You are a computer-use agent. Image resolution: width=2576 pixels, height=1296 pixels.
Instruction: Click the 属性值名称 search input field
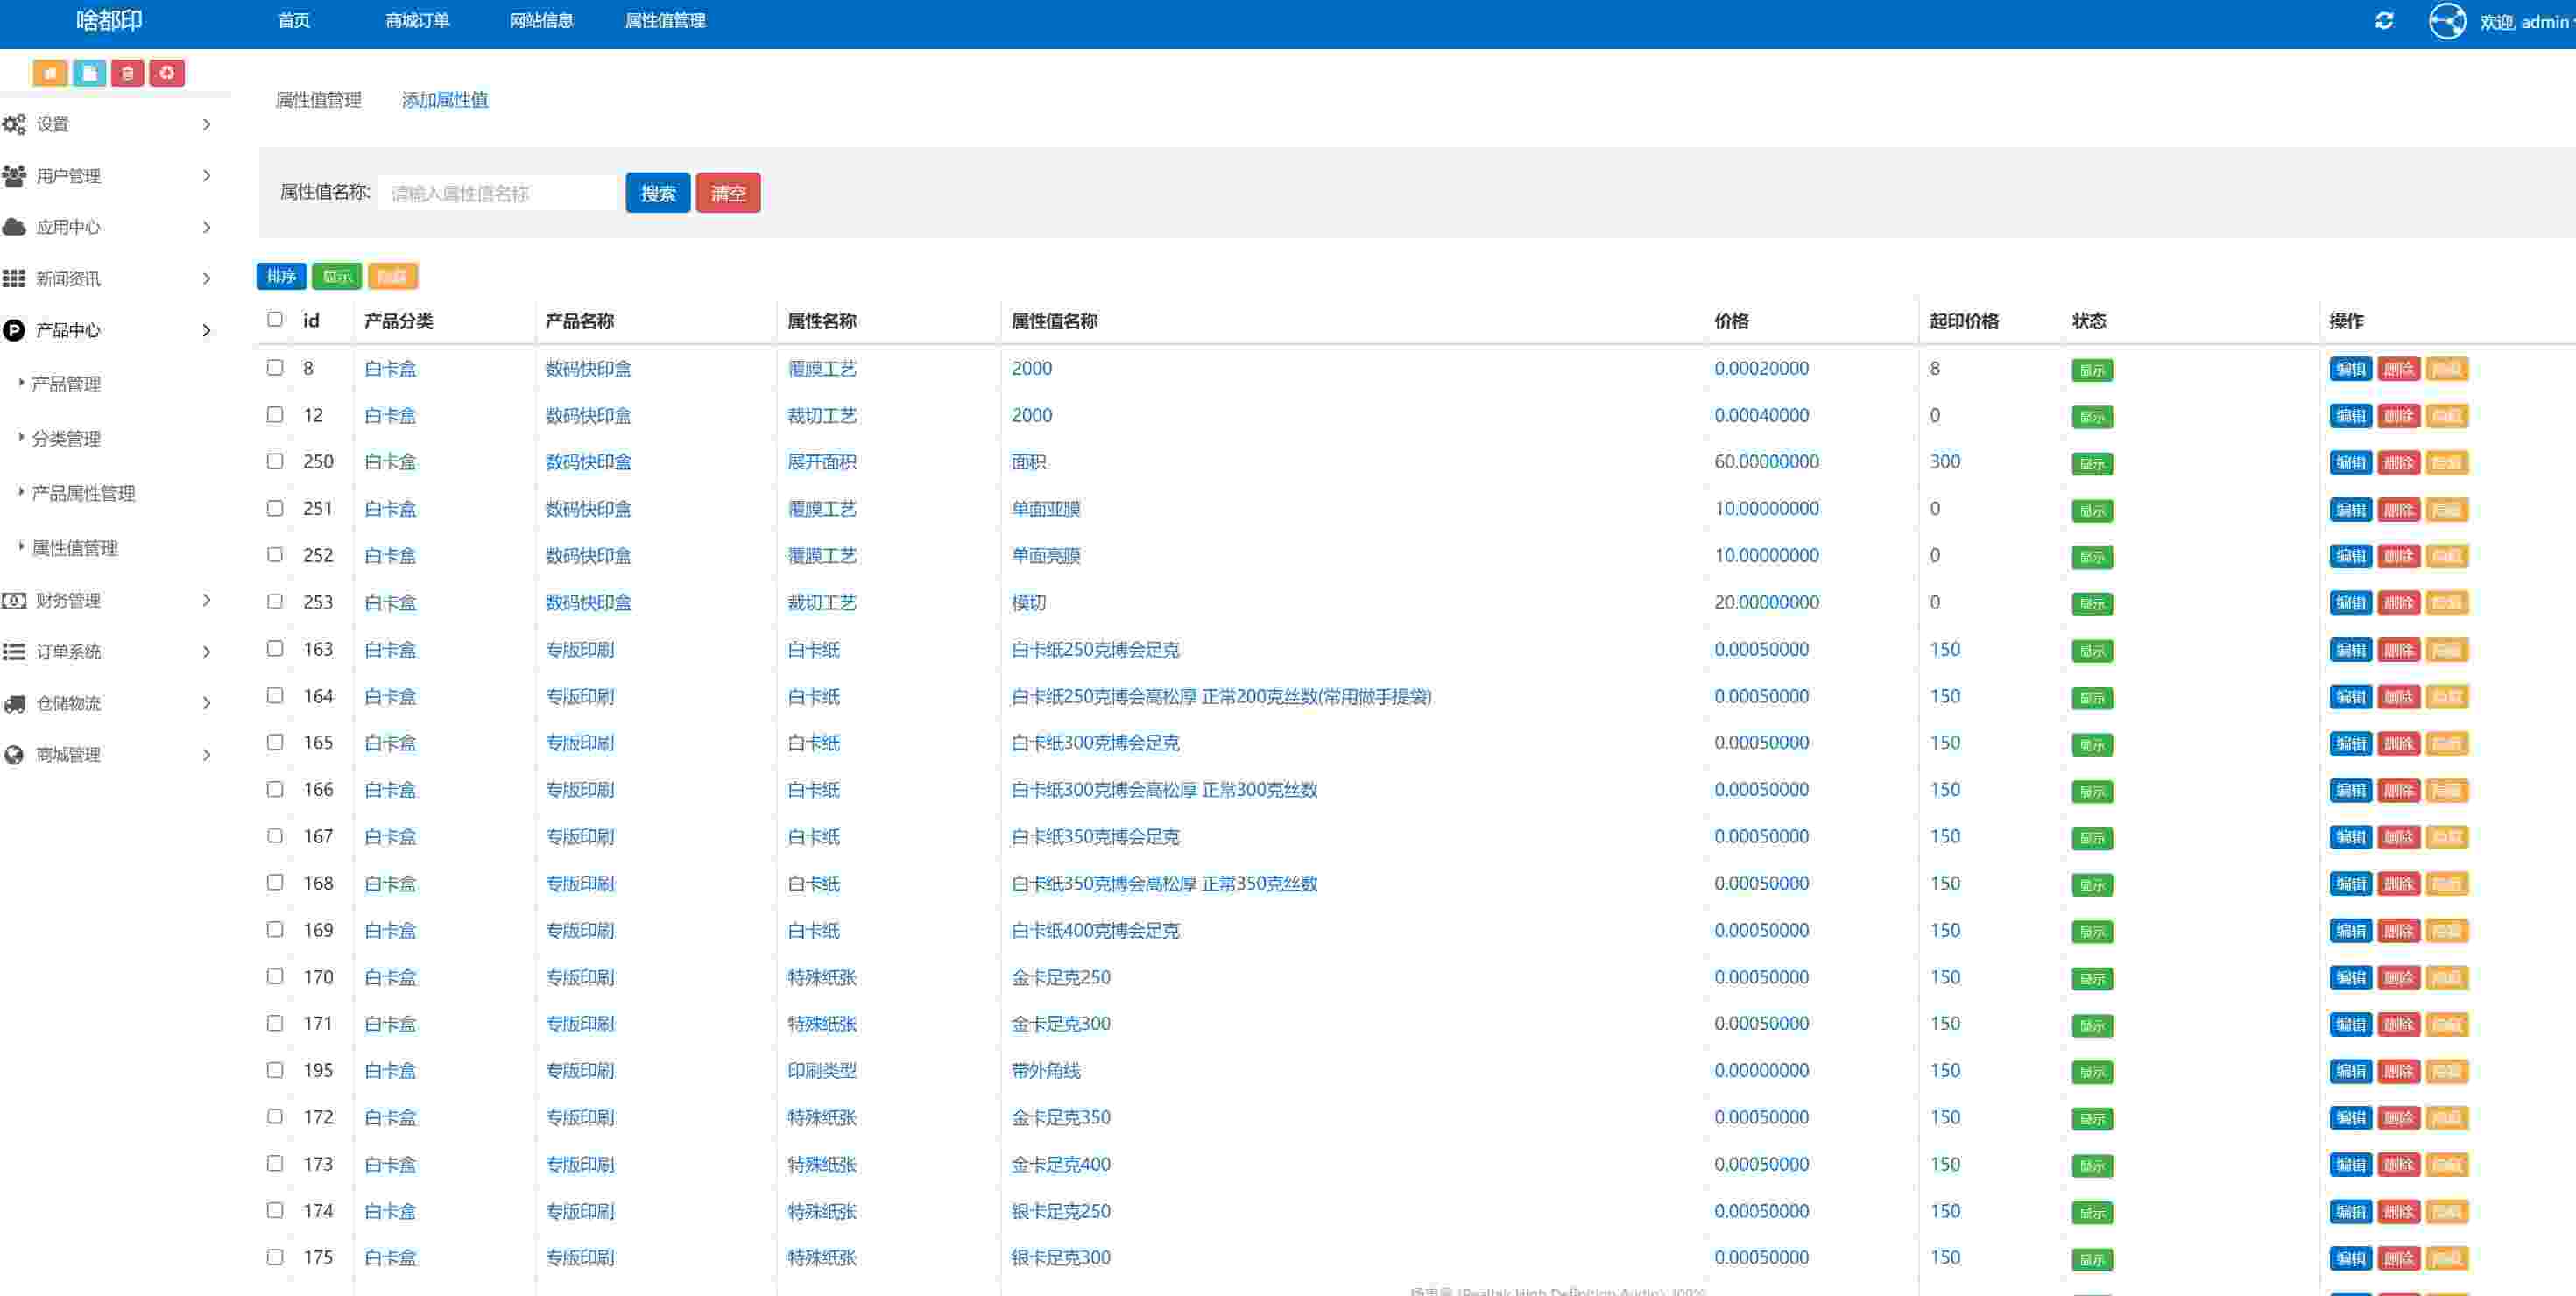pyautogui.click(x=497, y=193)
